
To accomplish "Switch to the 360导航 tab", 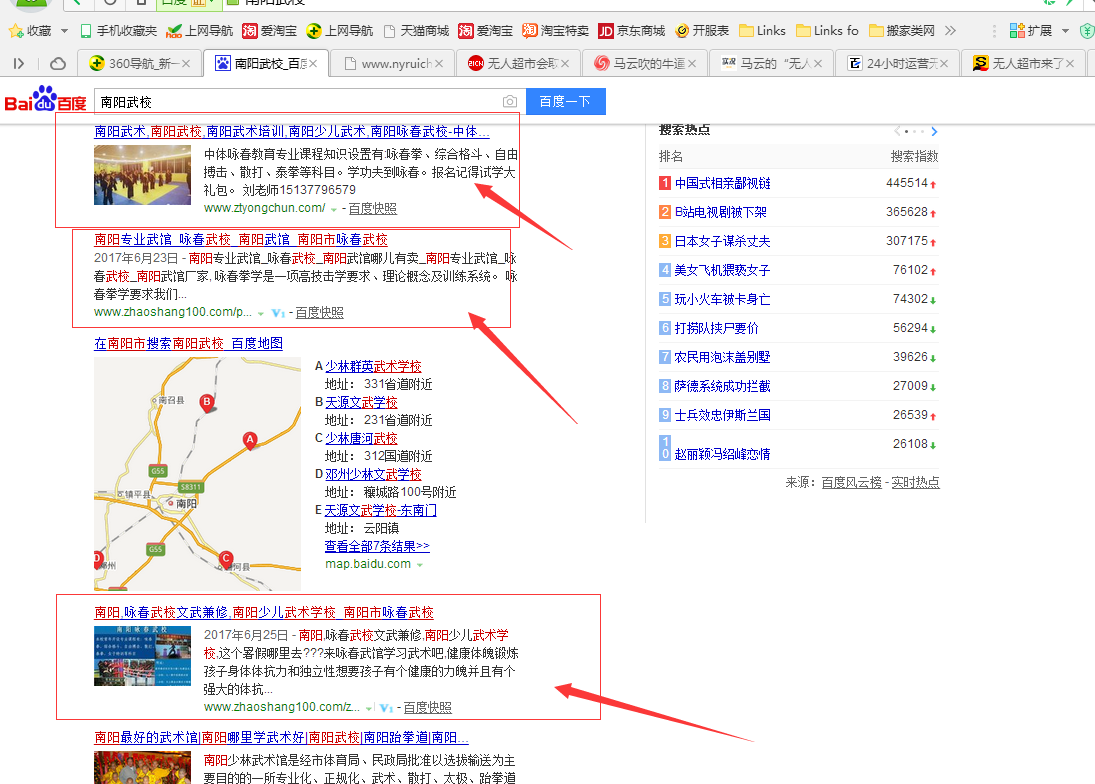I will coord(135,64).
